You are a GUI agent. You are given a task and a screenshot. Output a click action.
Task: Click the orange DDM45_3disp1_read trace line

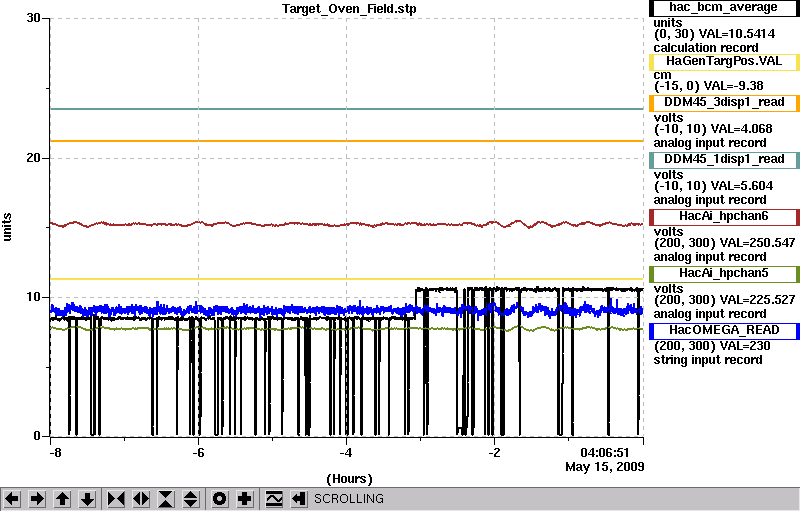(347, 141)
